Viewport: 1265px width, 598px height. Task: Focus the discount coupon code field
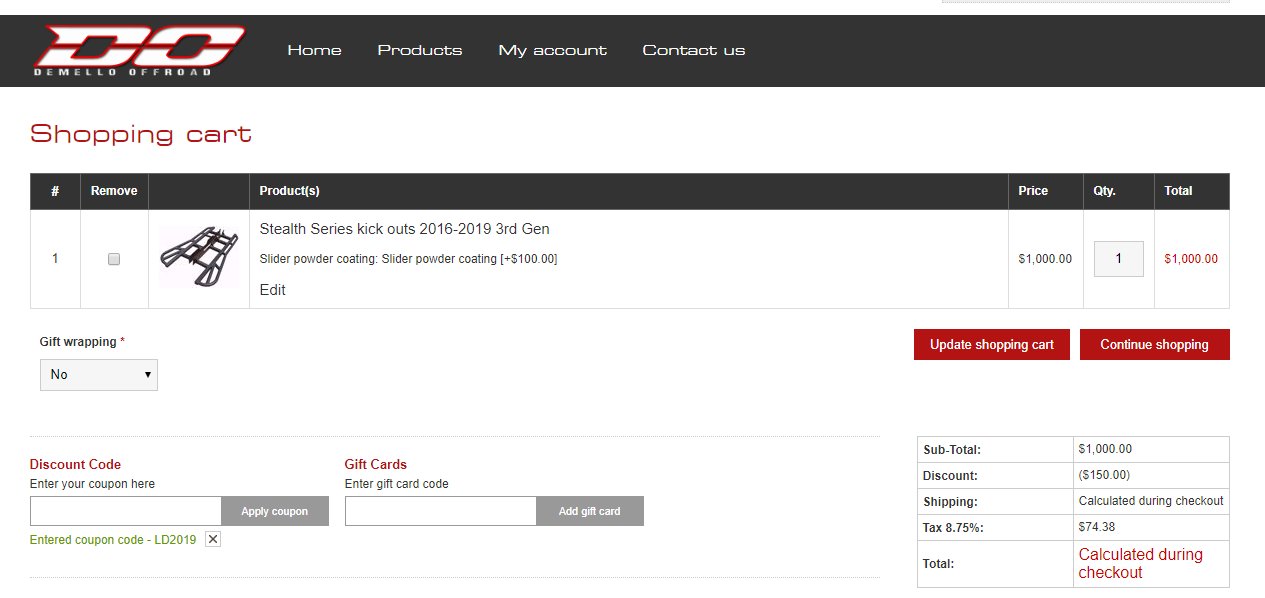(x=126, y=511)
